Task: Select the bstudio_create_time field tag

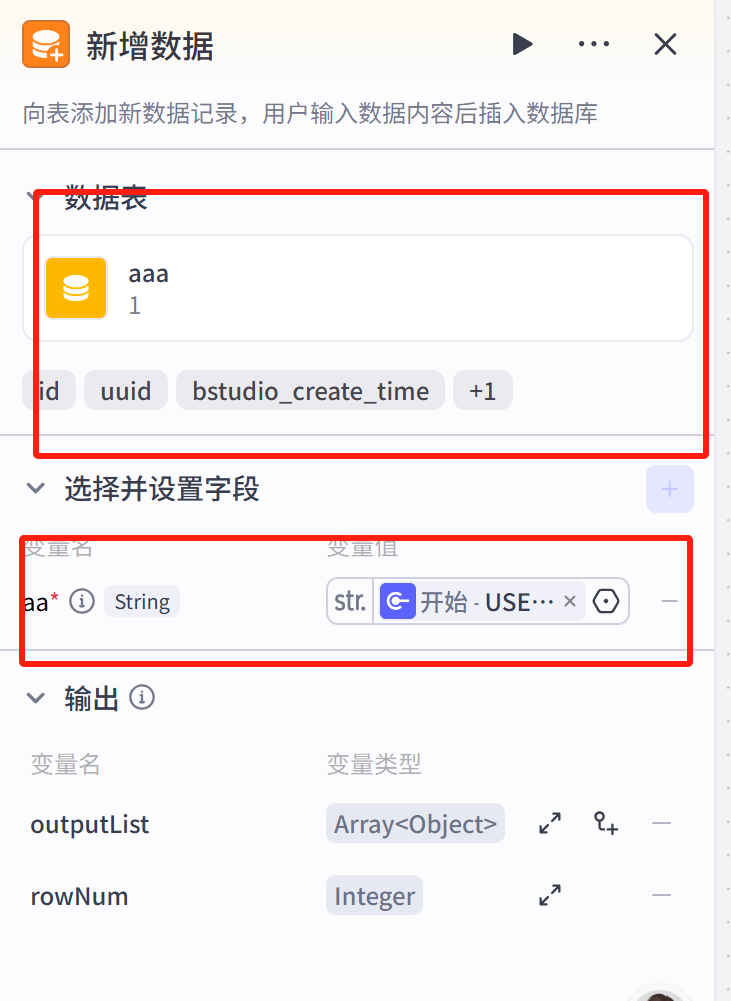Action: coord(310,391)
